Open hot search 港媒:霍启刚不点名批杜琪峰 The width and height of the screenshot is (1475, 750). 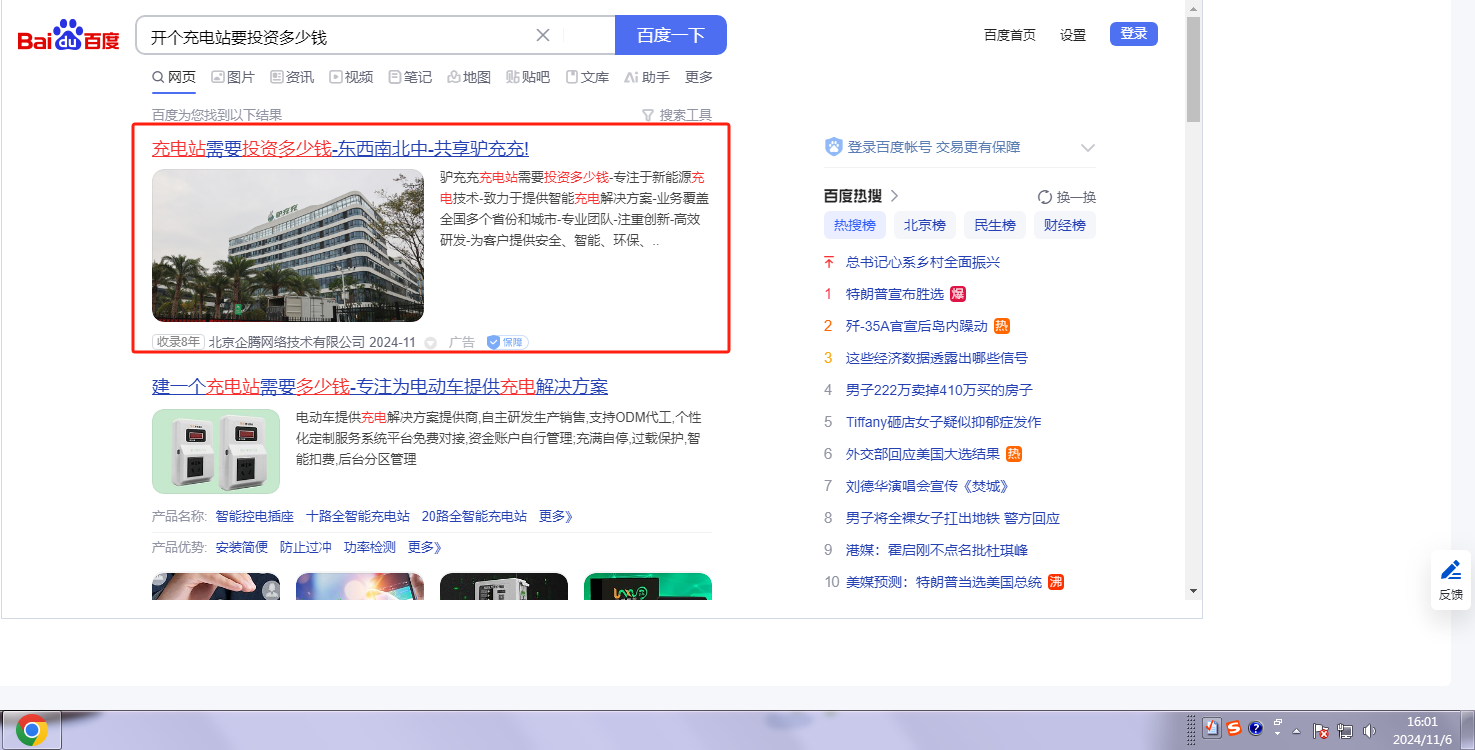(x=937, y=550)
